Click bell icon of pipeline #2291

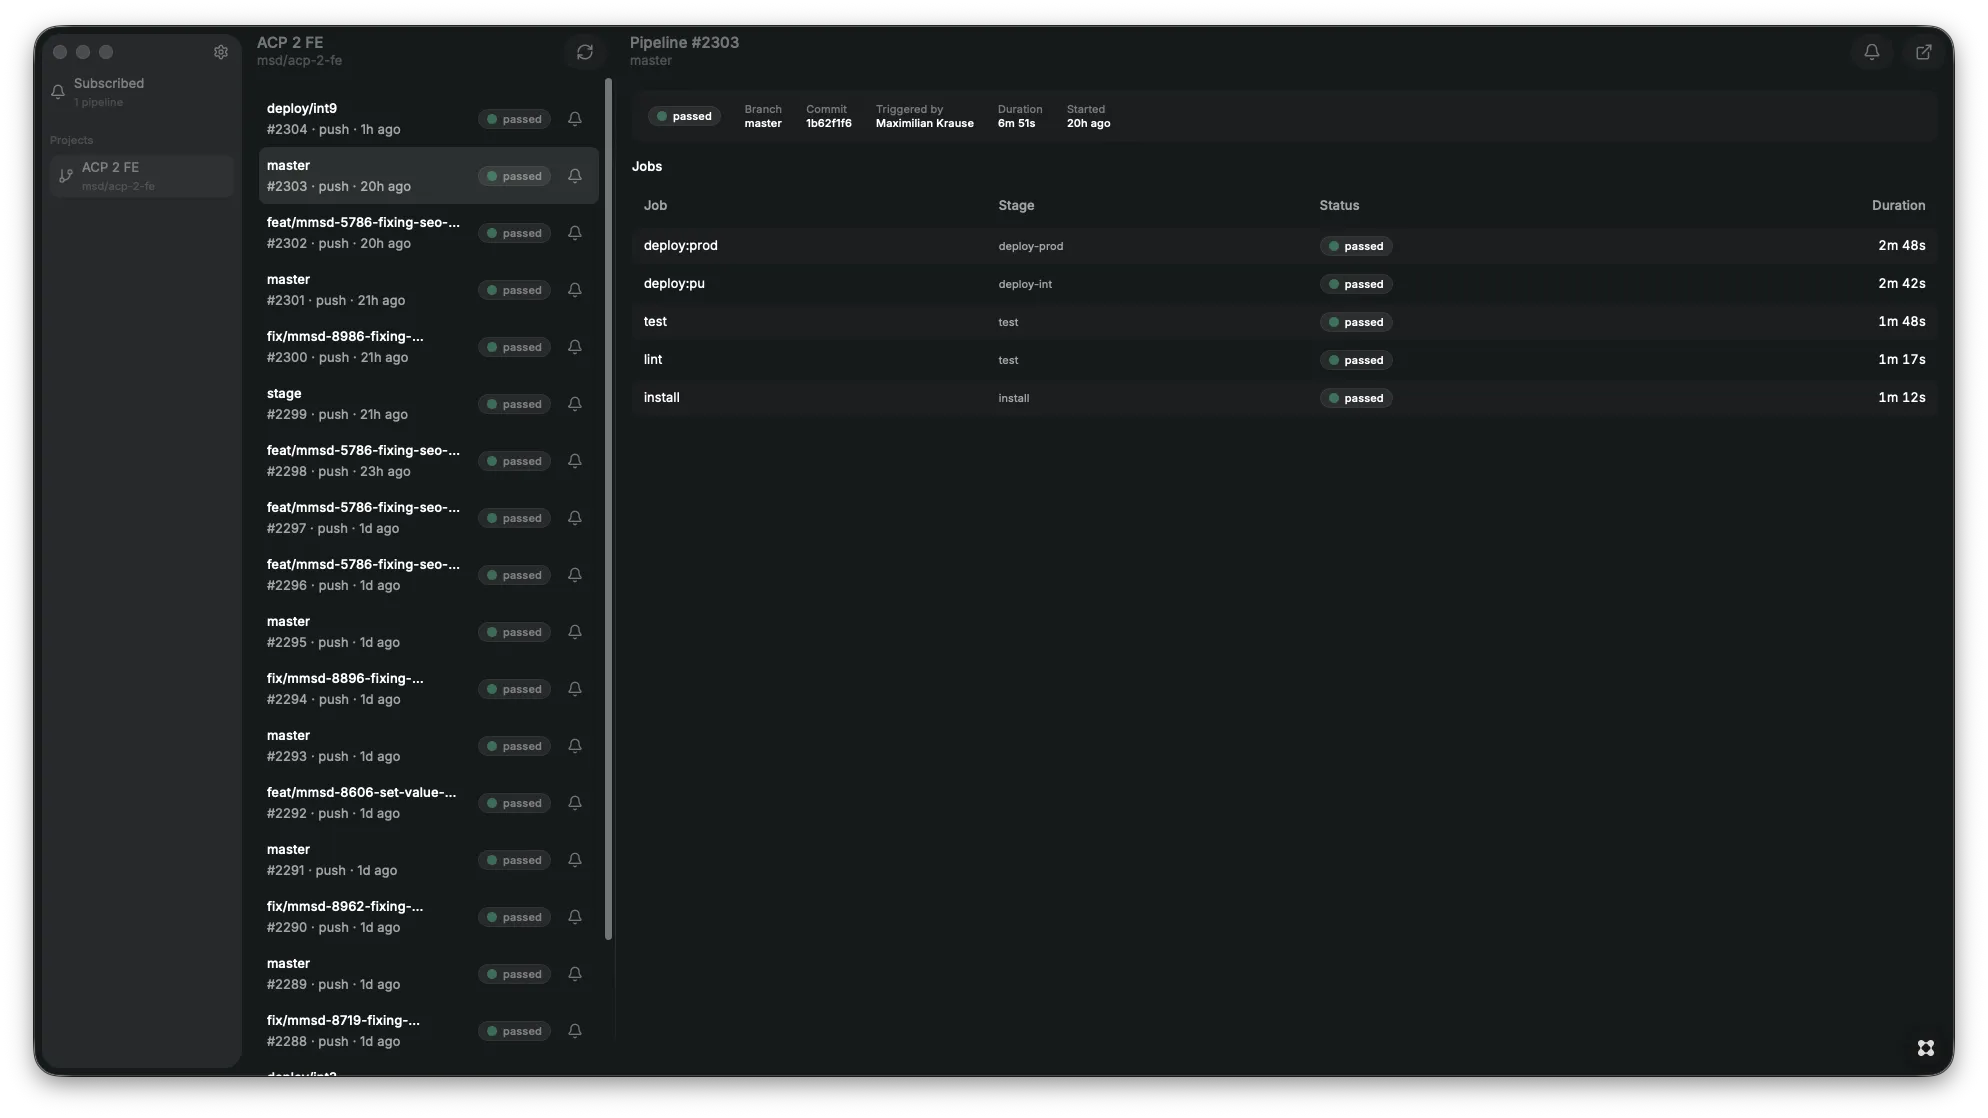pos(575,860)
